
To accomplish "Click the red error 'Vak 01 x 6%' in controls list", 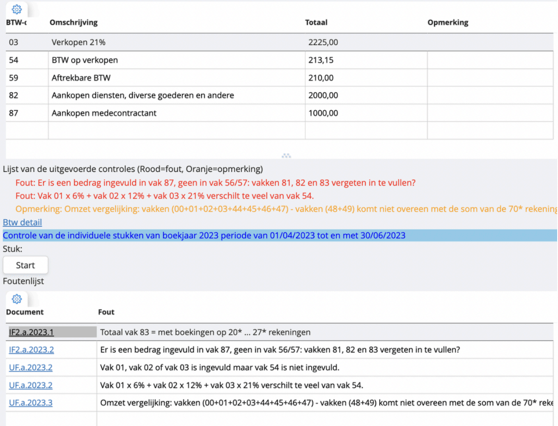I will (x=164, y=196).
